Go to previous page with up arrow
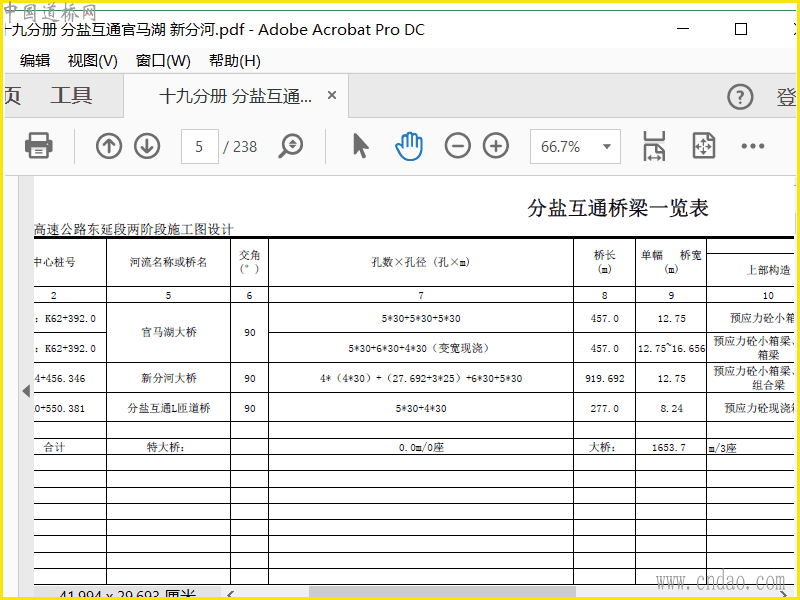The width and height of the screenshot is (800, 600). click(109, 146)
